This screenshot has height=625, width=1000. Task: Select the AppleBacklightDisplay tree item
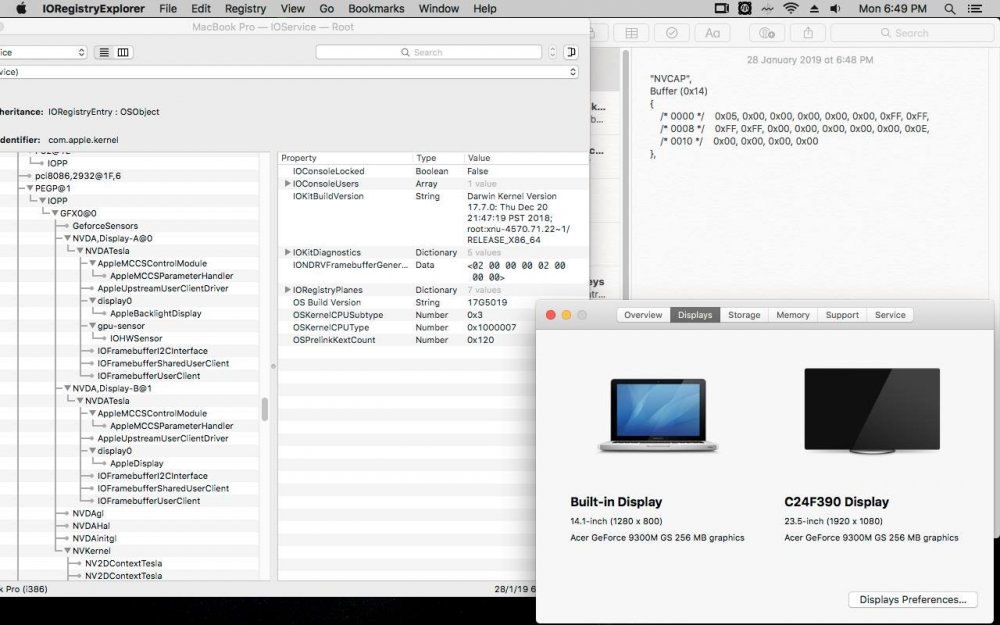156,313
